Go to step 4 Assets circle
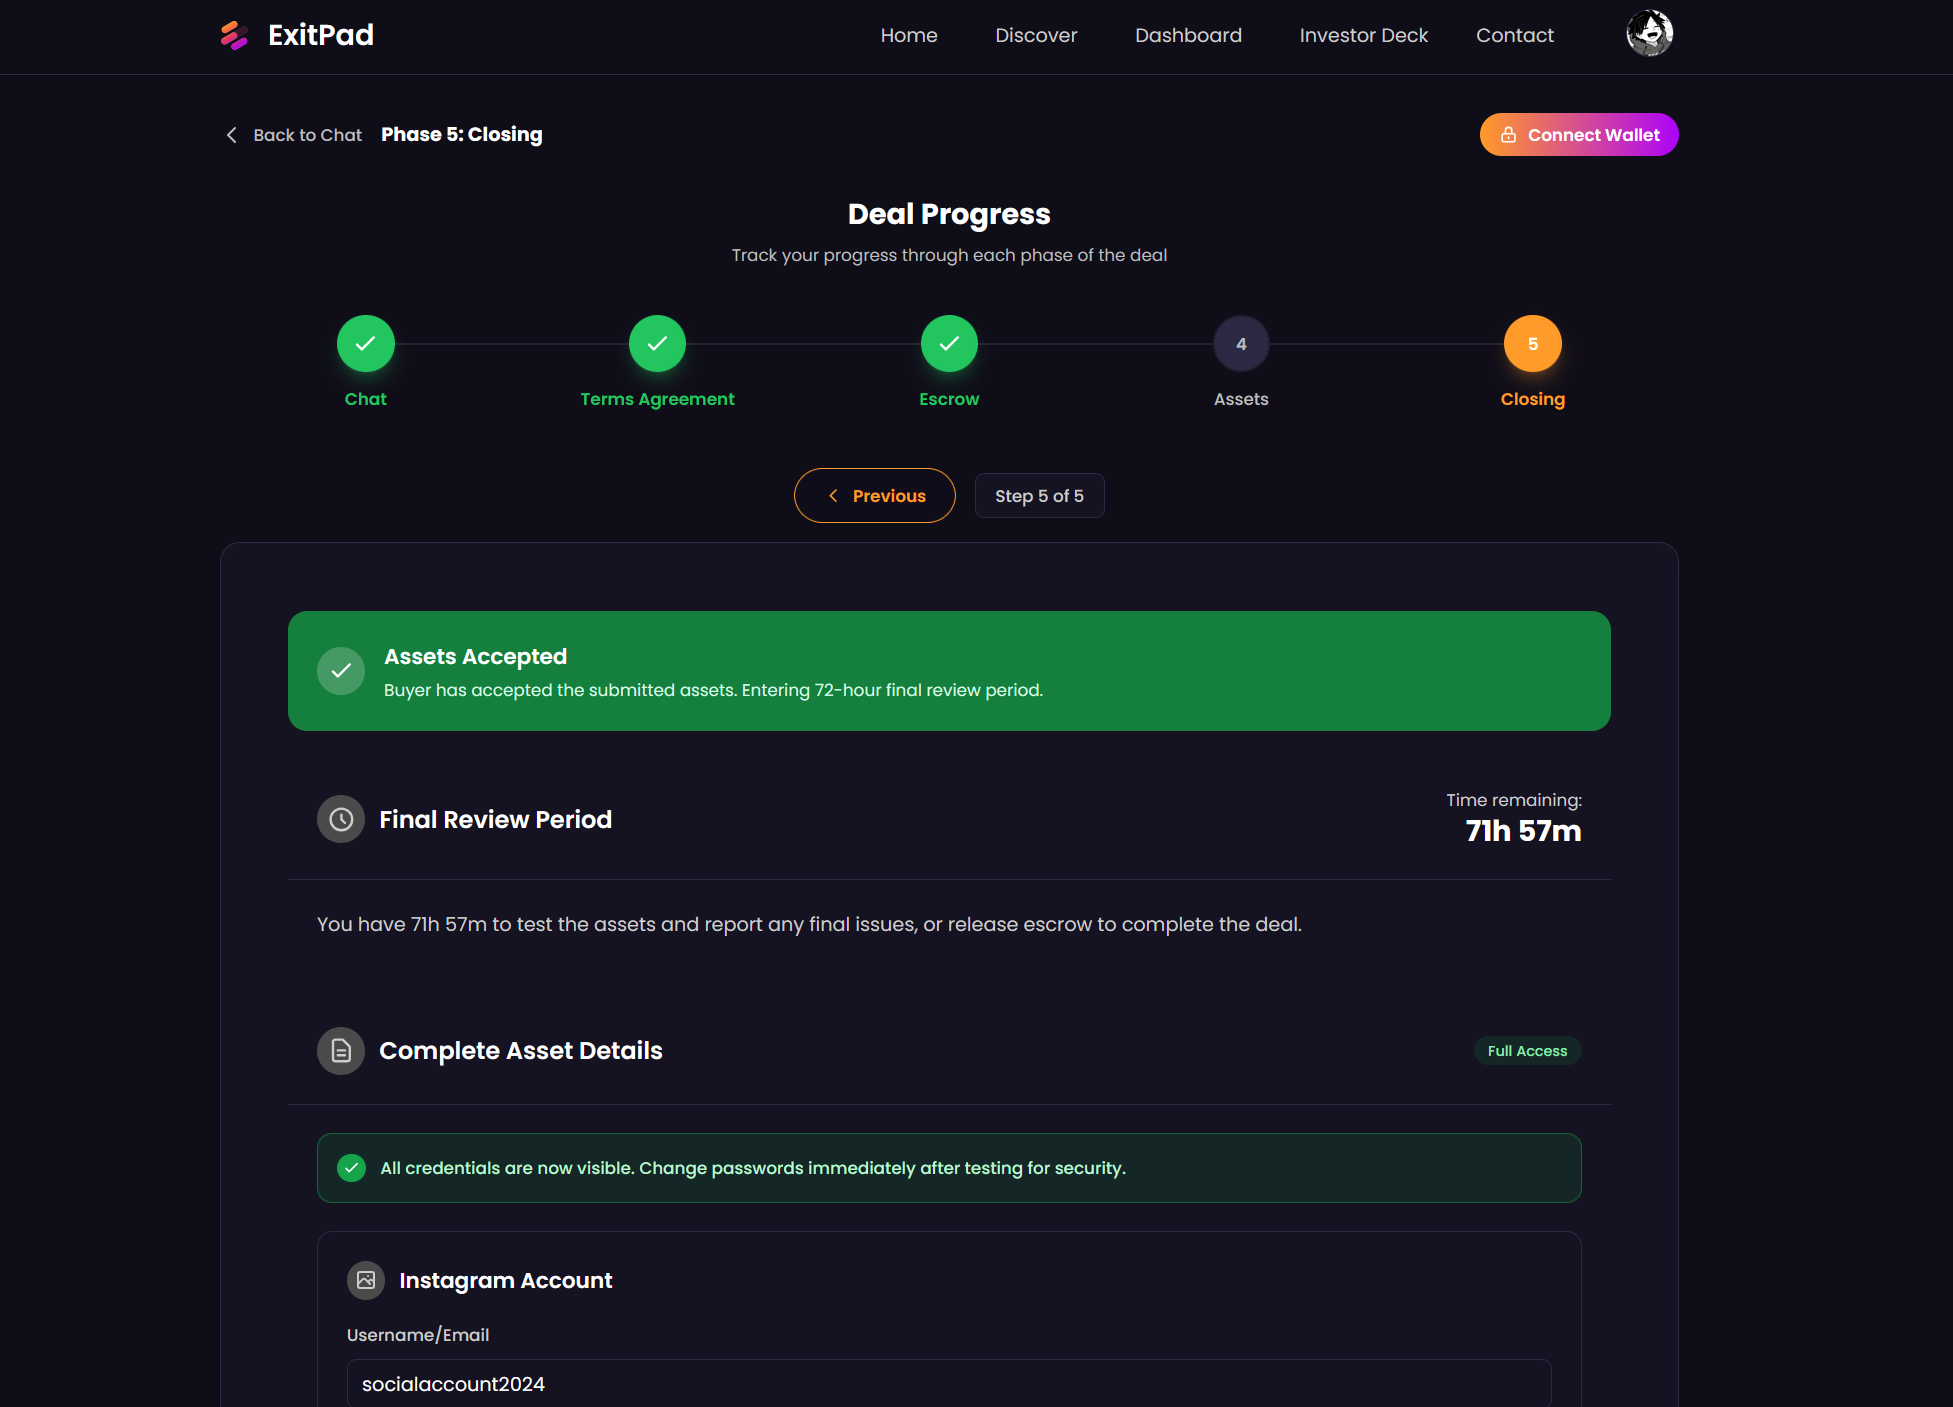The height and width of the screenshot is (1407, 1953). tap(1241, 344)
